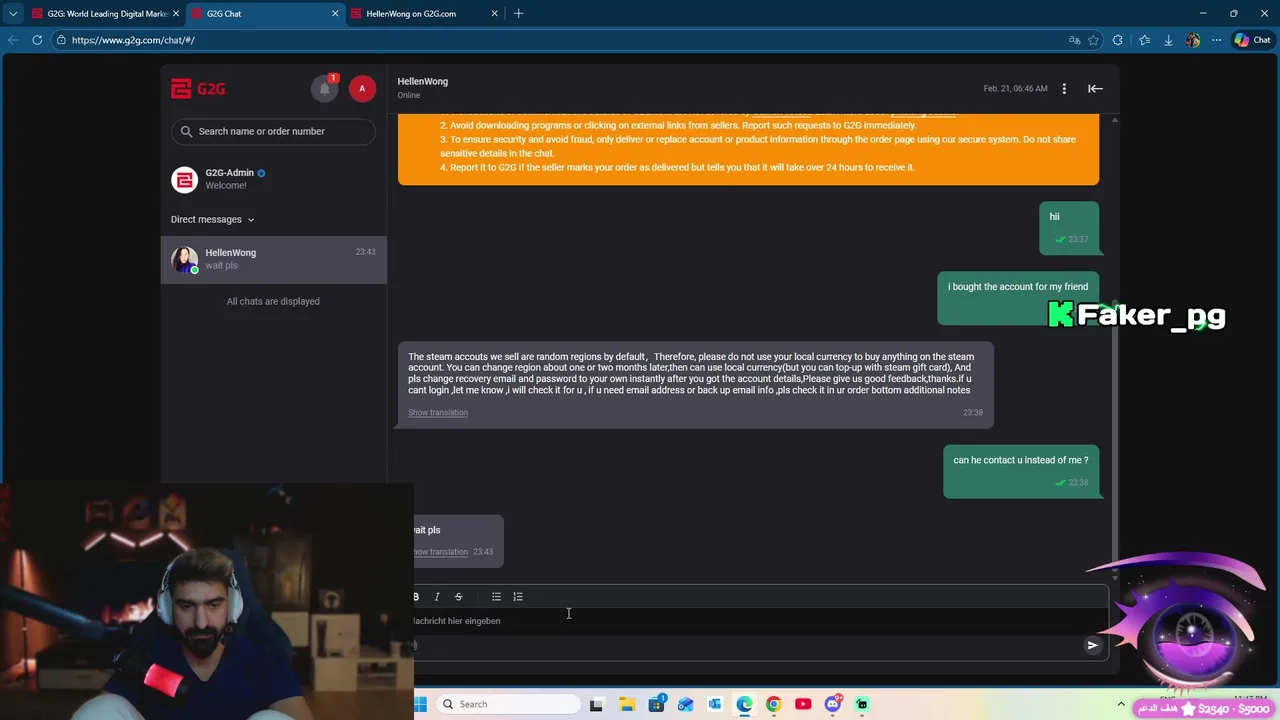The height and width of the screenshot is (720, 1280).
Task: Open a new browser tab
Action: click(x=518, y=14)
